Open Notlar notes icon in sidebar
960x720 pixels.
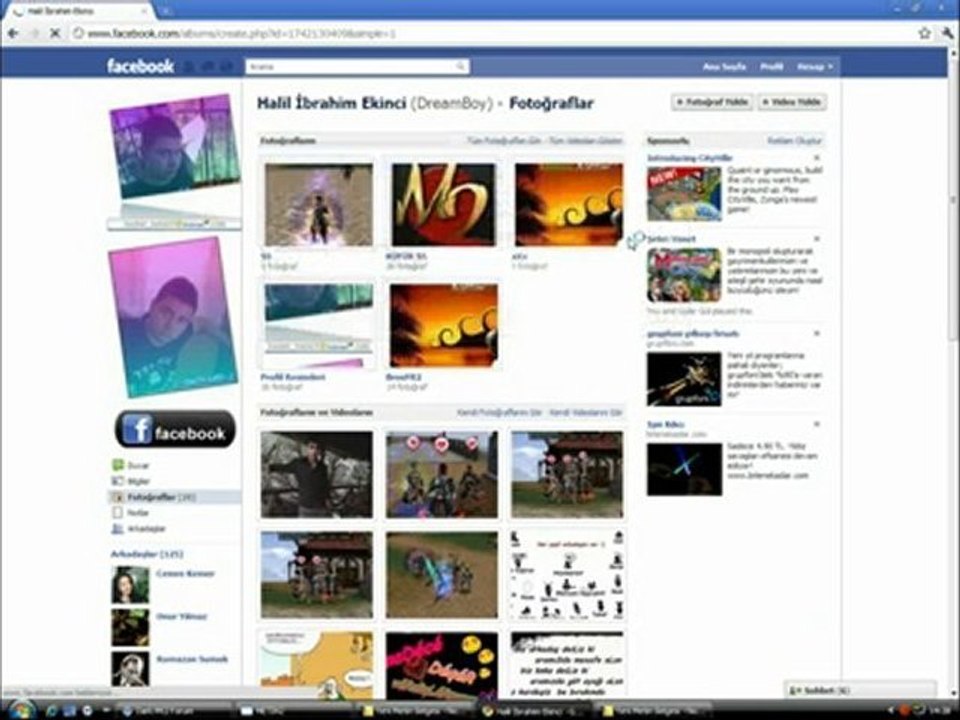(118, 512)
